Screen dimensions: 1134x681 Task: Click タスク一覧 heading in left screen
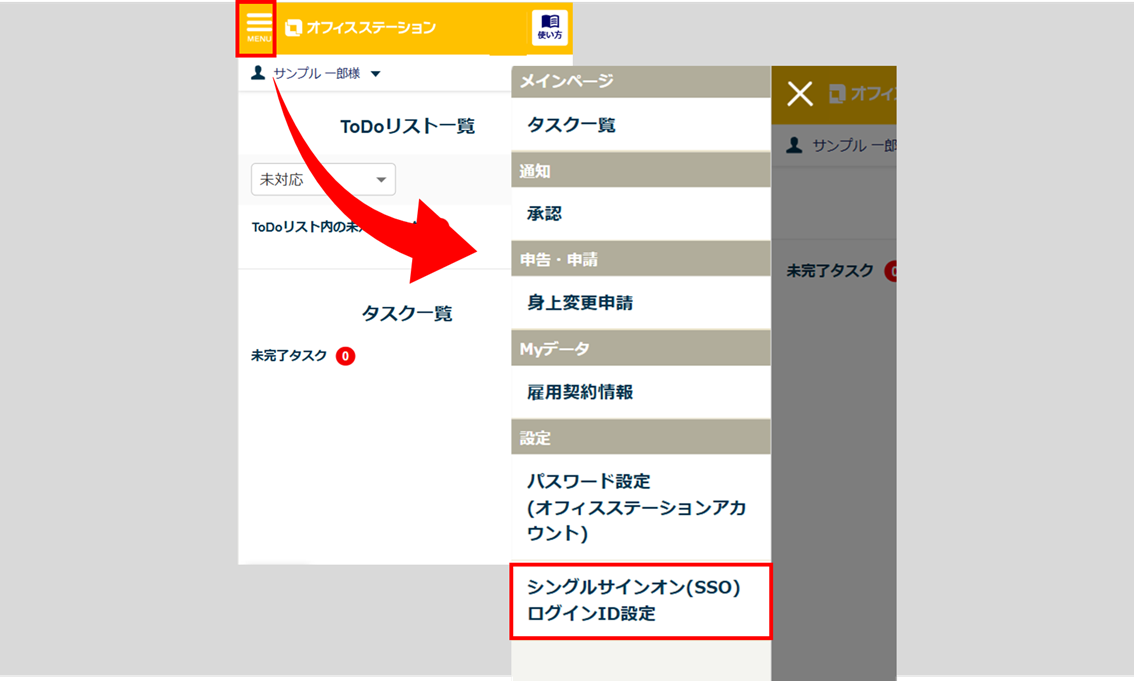pos(406,313)
